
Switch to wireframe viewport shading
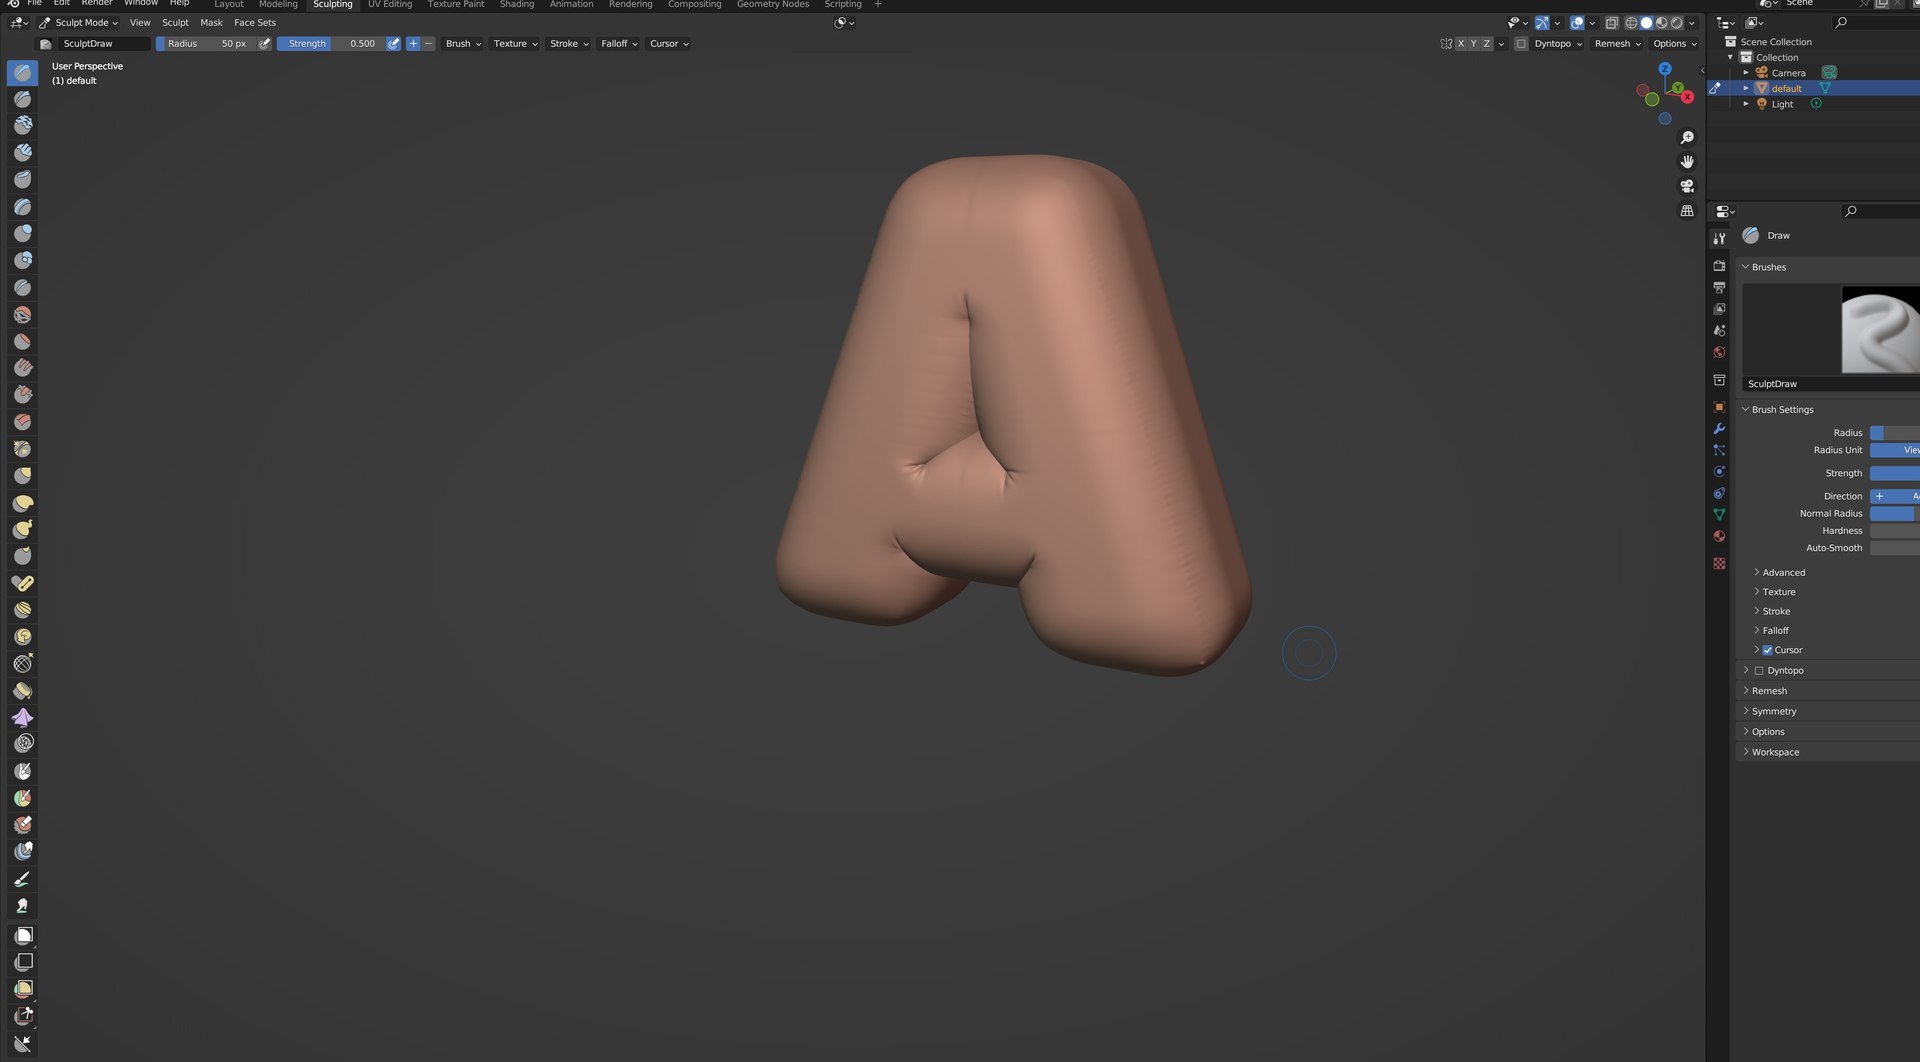1632,23
